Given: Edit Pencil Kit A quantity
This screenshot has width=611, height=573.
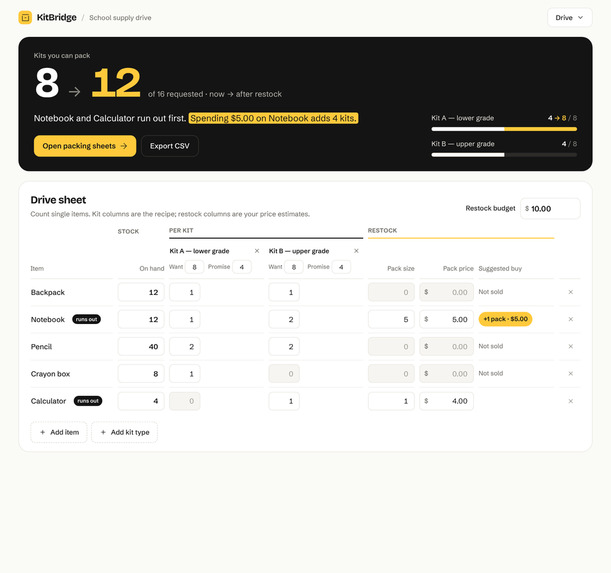Looking at the screenshot, I should 185,347.
